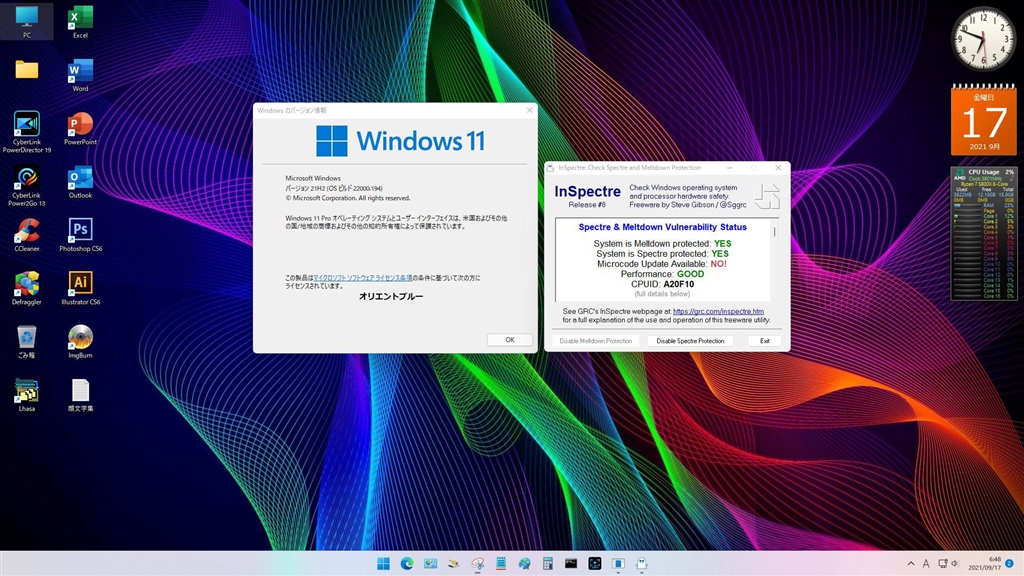Open the Outlook desktop shortcut
The image size is (1024, 576).
coord(80,182)
